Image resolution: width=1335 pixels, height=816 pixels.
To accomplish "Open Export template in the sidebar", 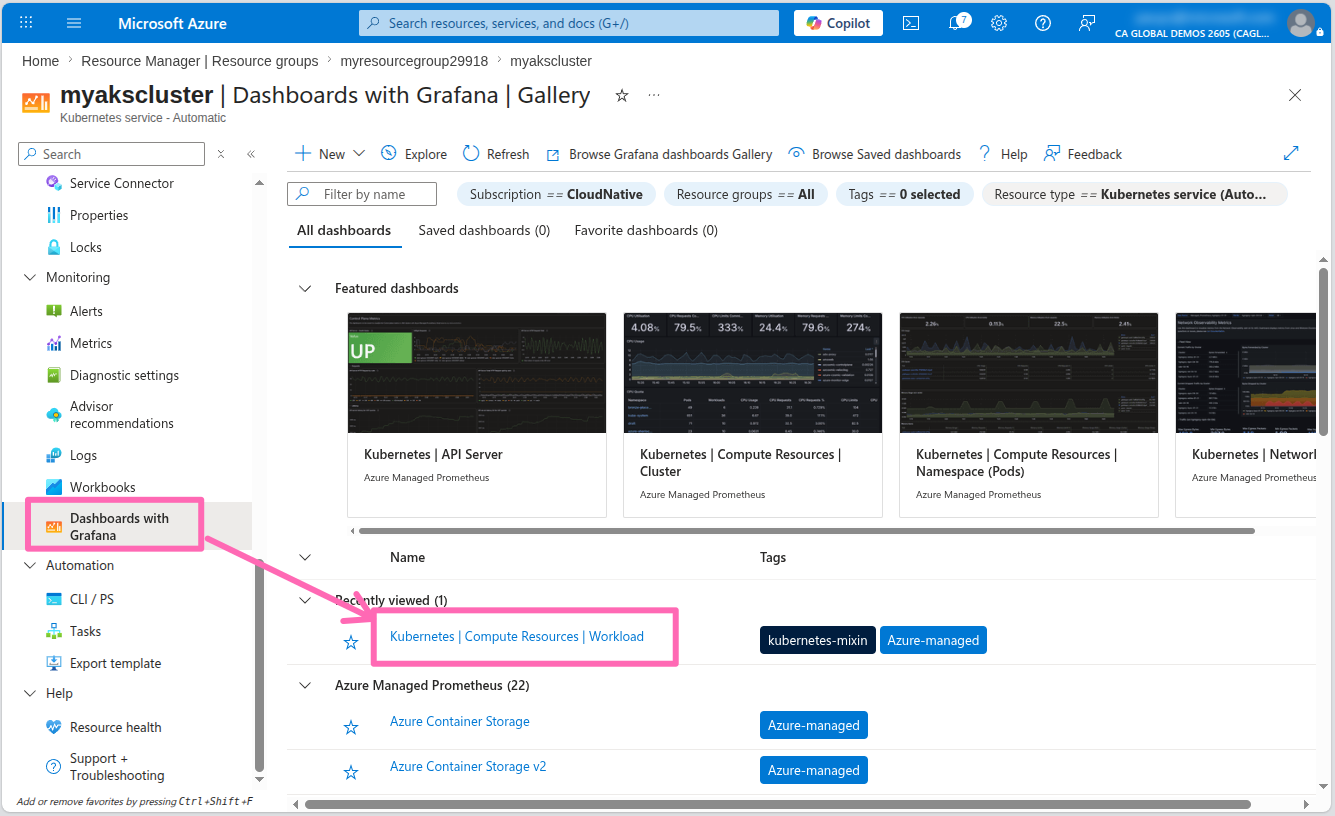I will (115, 663).
